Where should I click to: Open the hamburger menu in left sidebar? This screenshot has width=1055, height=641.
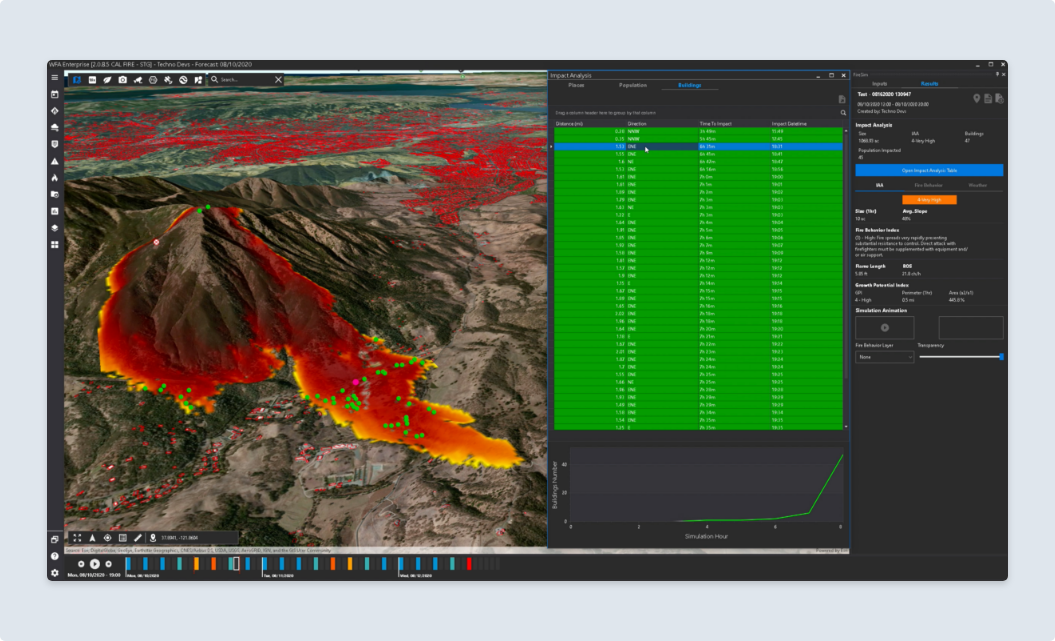[x=55, y=78]
